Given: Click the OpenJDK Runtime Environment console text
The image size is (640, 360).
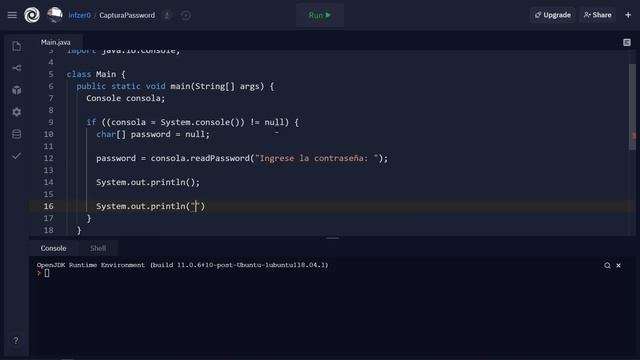Looking at the screenshot, I should coord(182,265).
